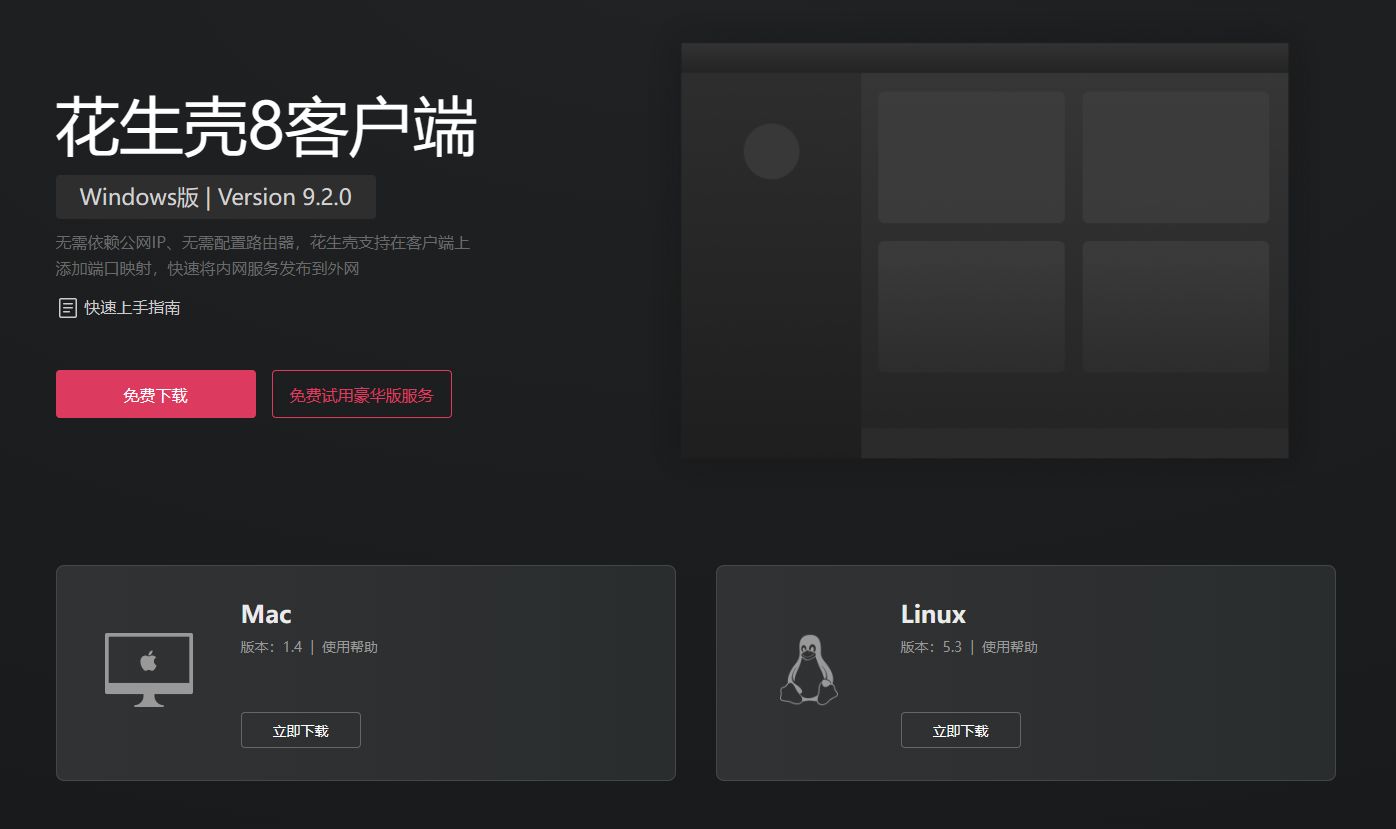This screenshot has height=829, width=1396.
Task: Click the Mac version text 版本：1.4
Action: [x=271, y=647]
